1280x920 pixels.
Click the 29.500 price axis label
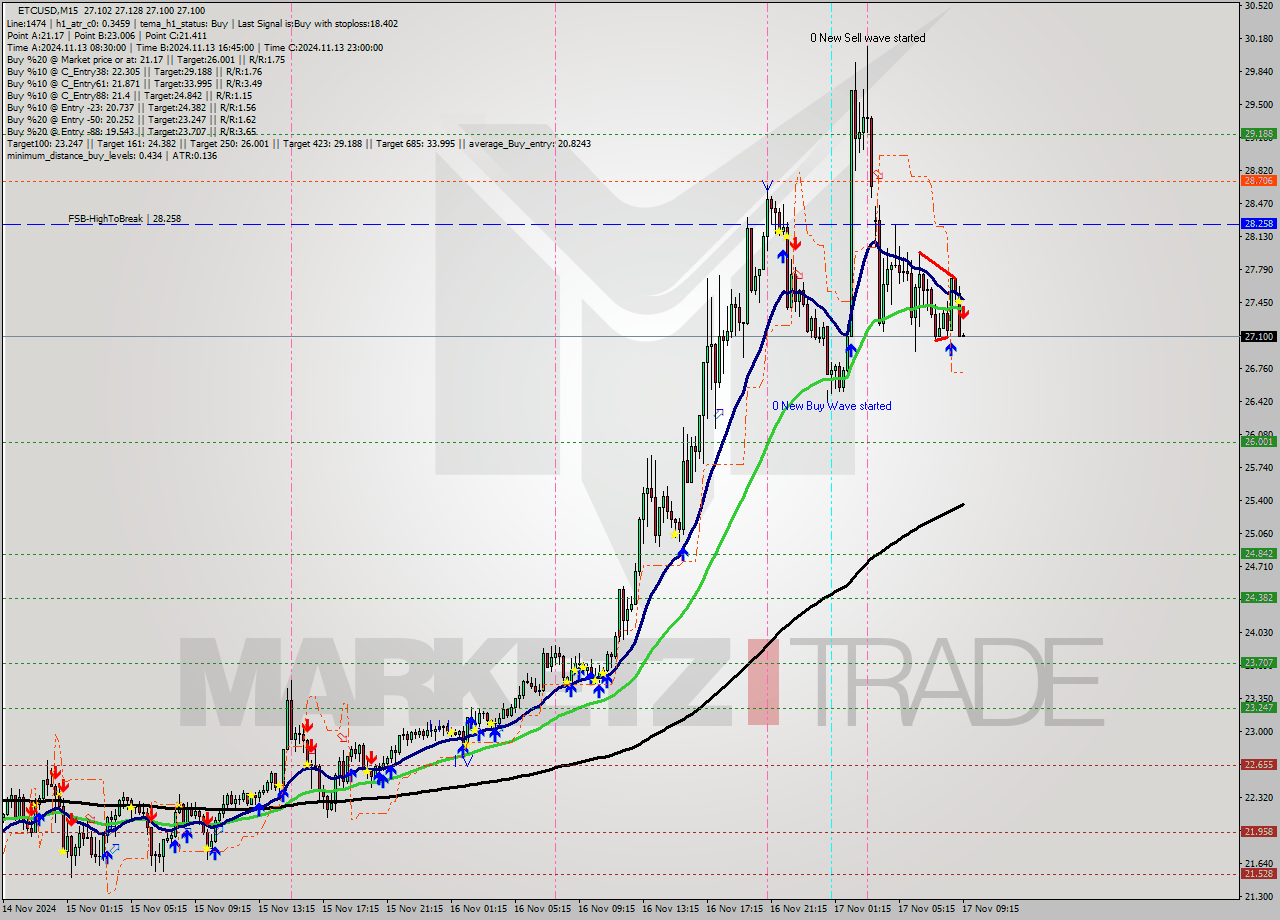point(1258,105)
